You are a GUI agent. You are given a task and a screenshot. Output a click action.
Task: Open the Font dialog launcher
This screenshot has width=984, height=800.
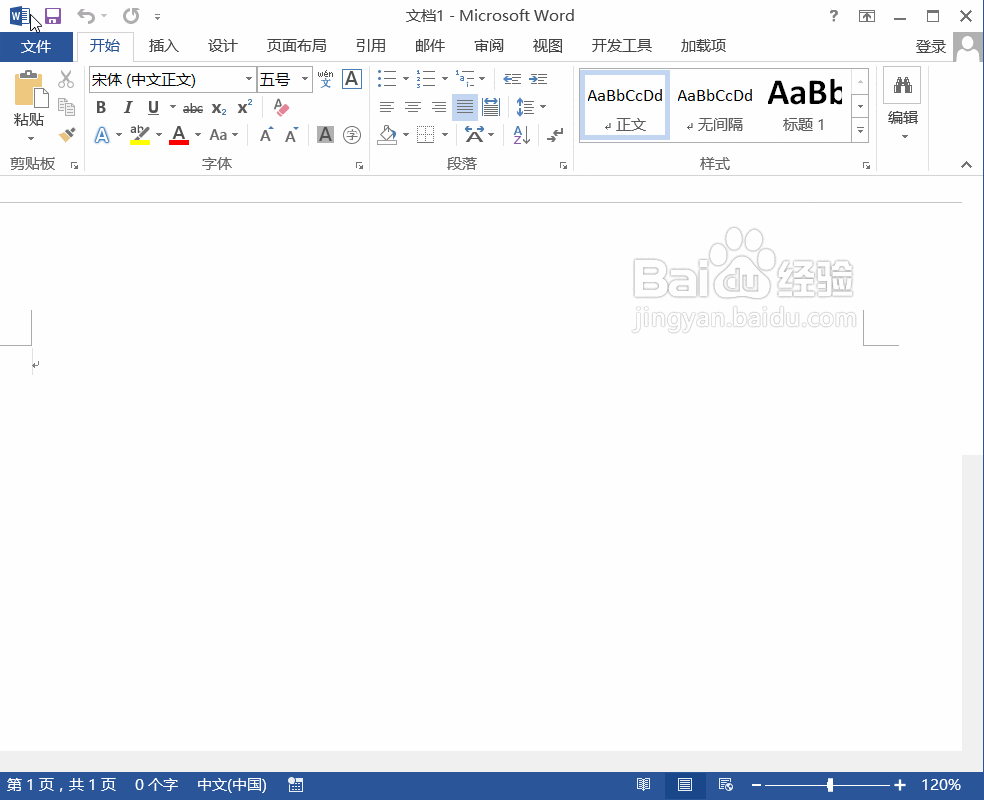coord(360,166)
